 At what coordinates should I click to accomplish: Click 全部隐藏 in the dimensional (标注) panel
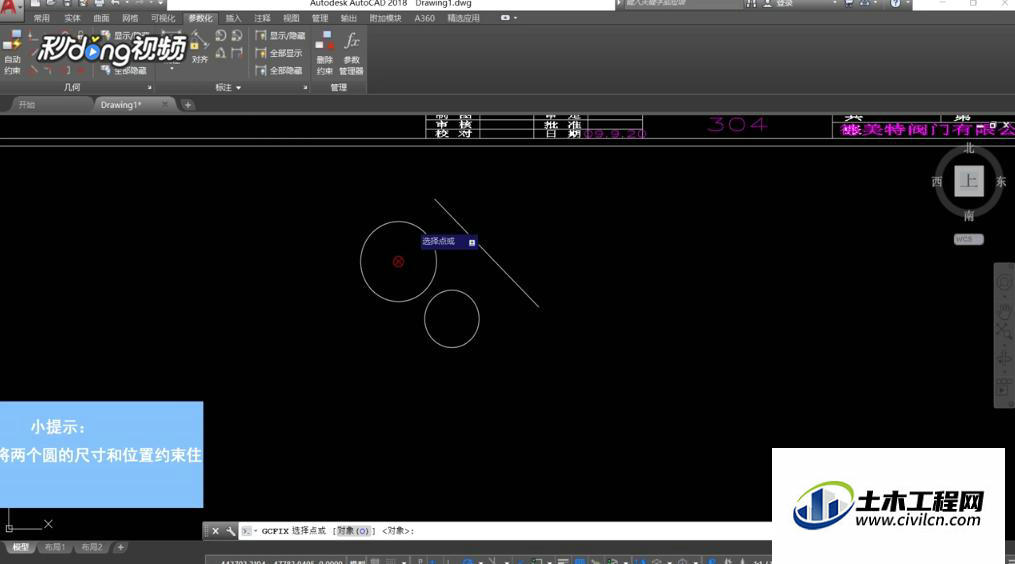click(280, 71)
